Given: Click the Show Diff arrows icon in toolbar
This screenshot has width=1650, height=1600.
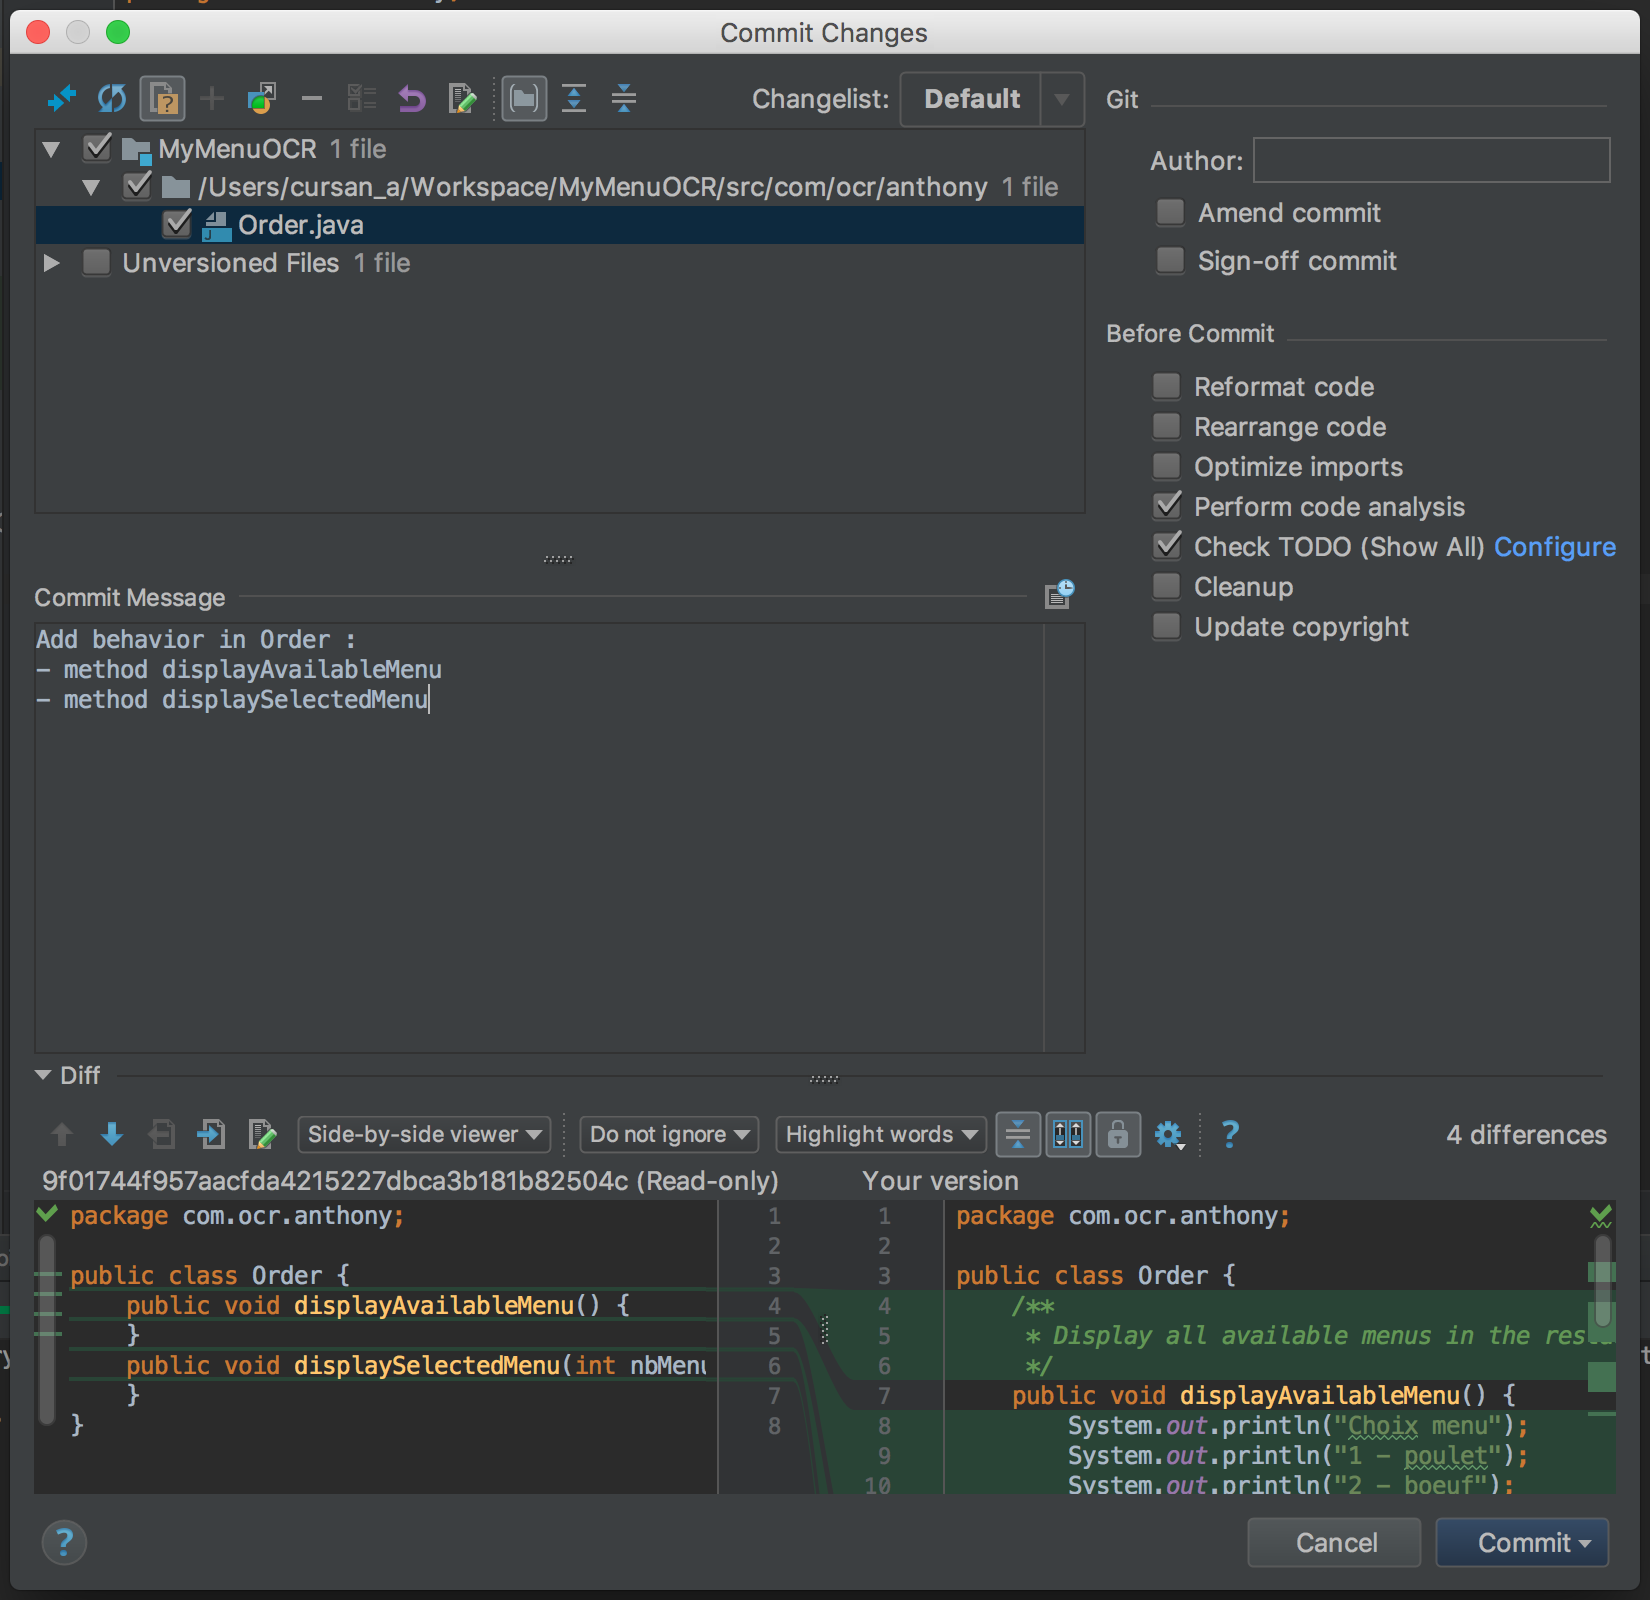Looking at the screenshot, I should pos(62,99).
